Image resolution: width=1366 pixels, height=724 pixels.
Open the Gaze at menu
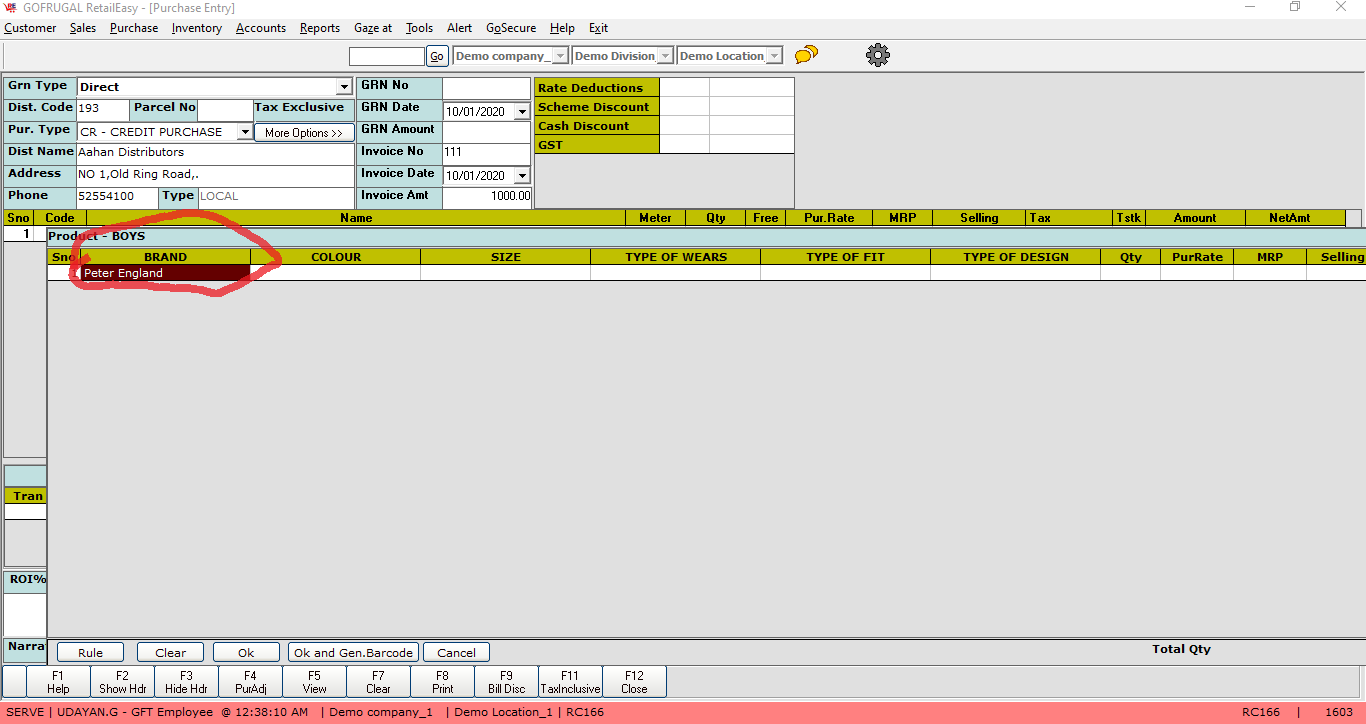pos(373,28)
